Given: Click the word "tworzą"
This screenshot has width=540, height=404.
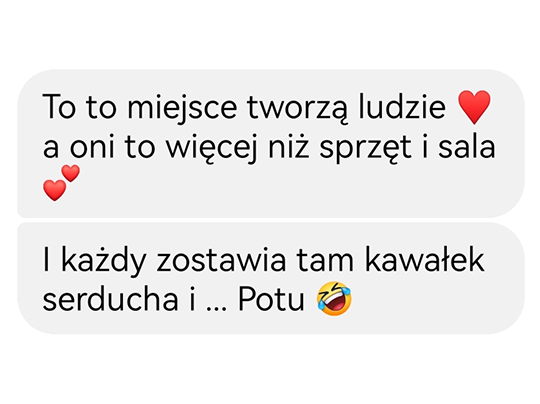Looking at the screenshot, I should tap(298, 109).
